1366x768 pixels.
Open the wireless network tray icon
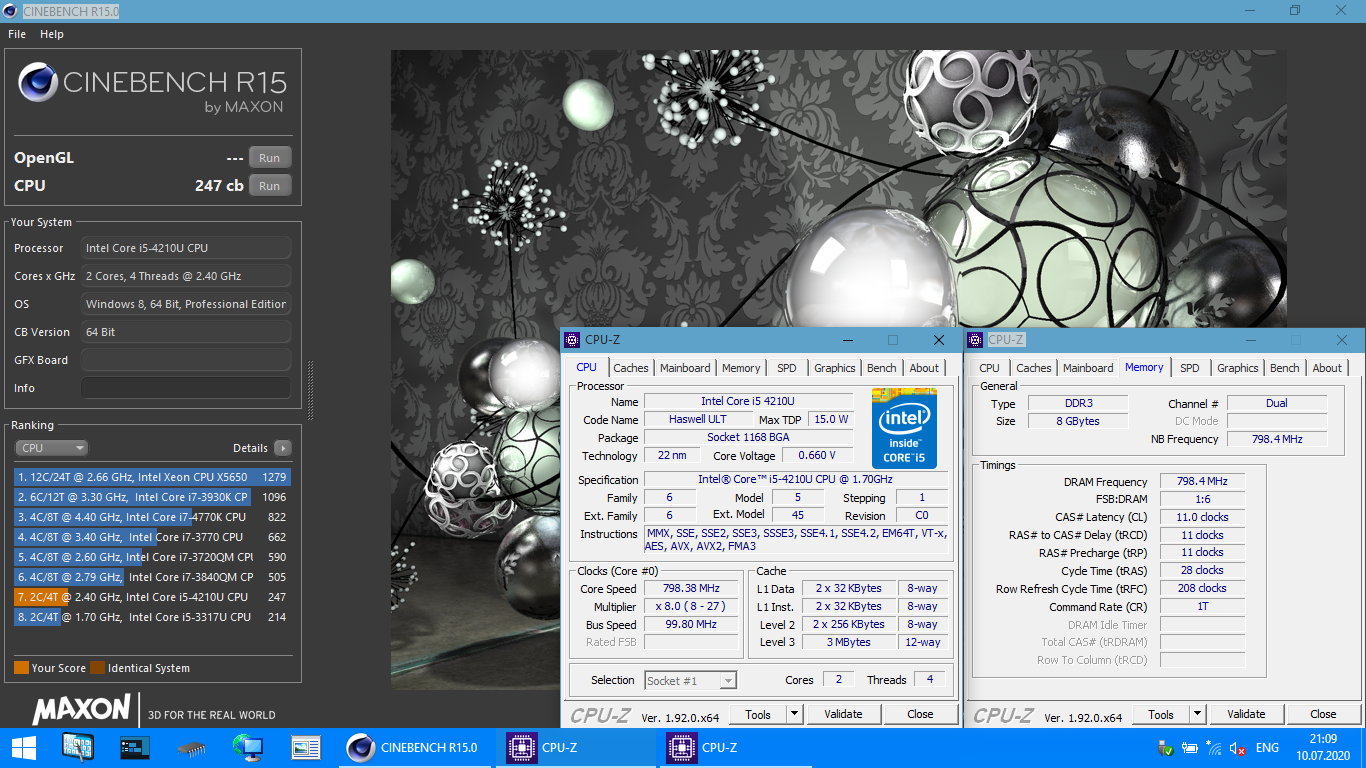(1213, 748)
